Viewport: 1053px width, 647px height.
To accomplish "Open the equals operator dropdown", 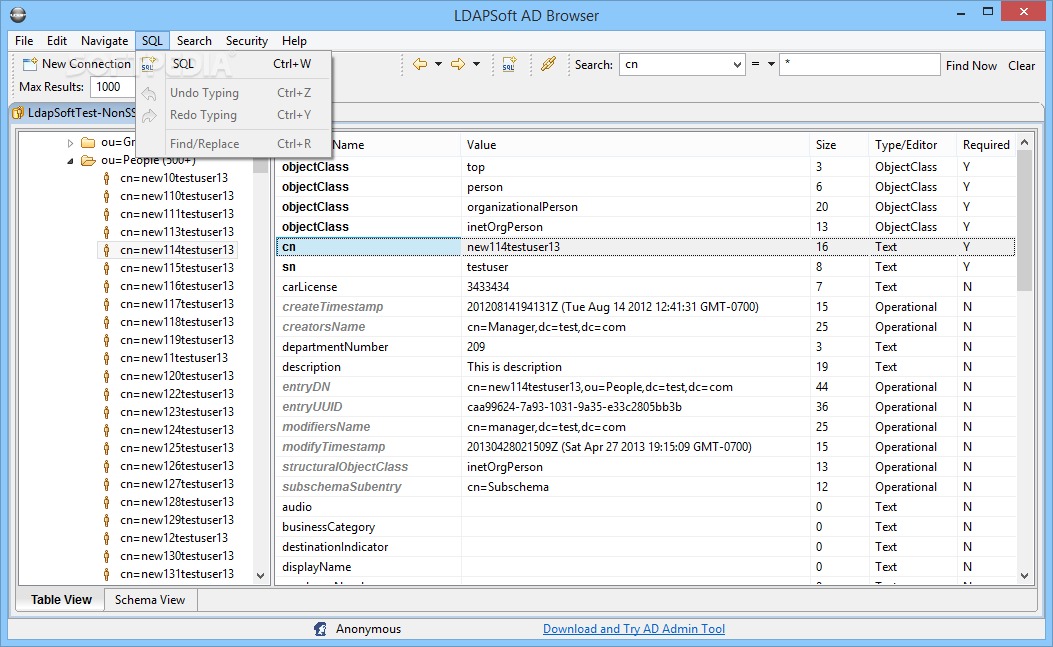I will [x=771, y=64].
